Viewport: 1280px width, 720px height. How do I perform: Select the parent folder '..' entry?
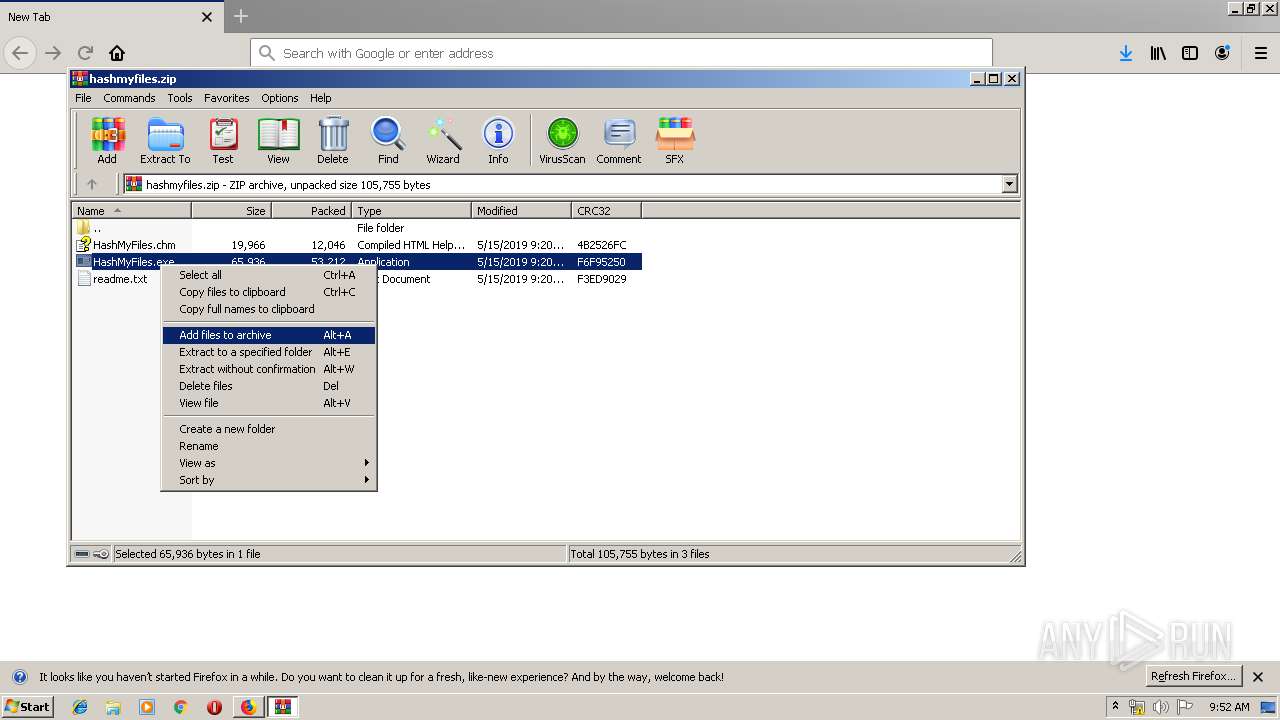pyautogui.click(x=357, y=228)
